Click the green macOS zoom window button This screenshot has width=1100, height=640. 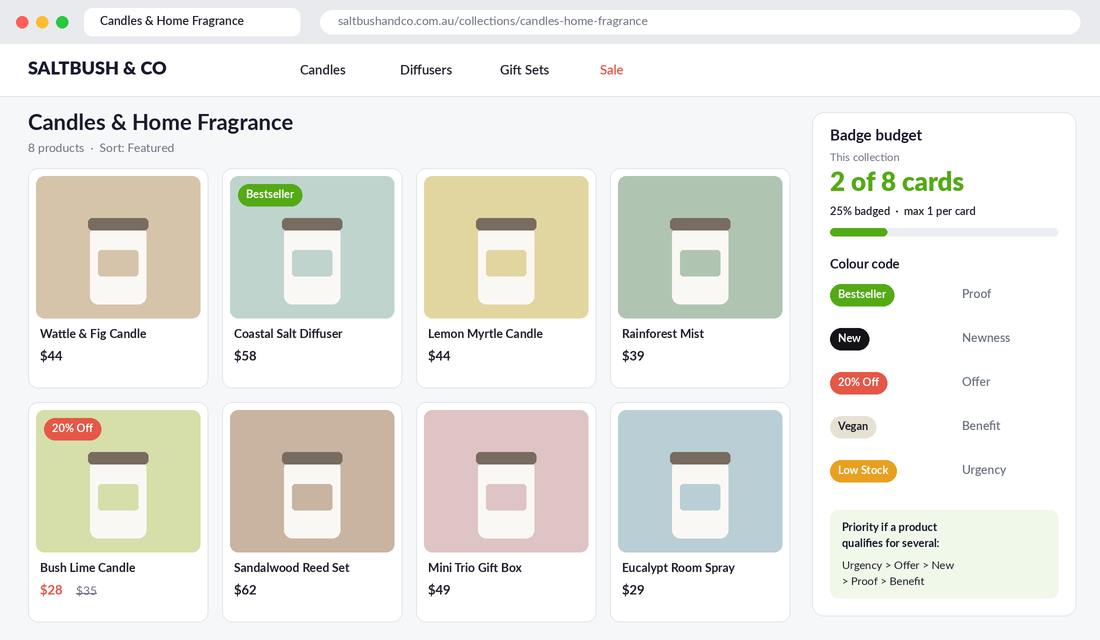62,22
